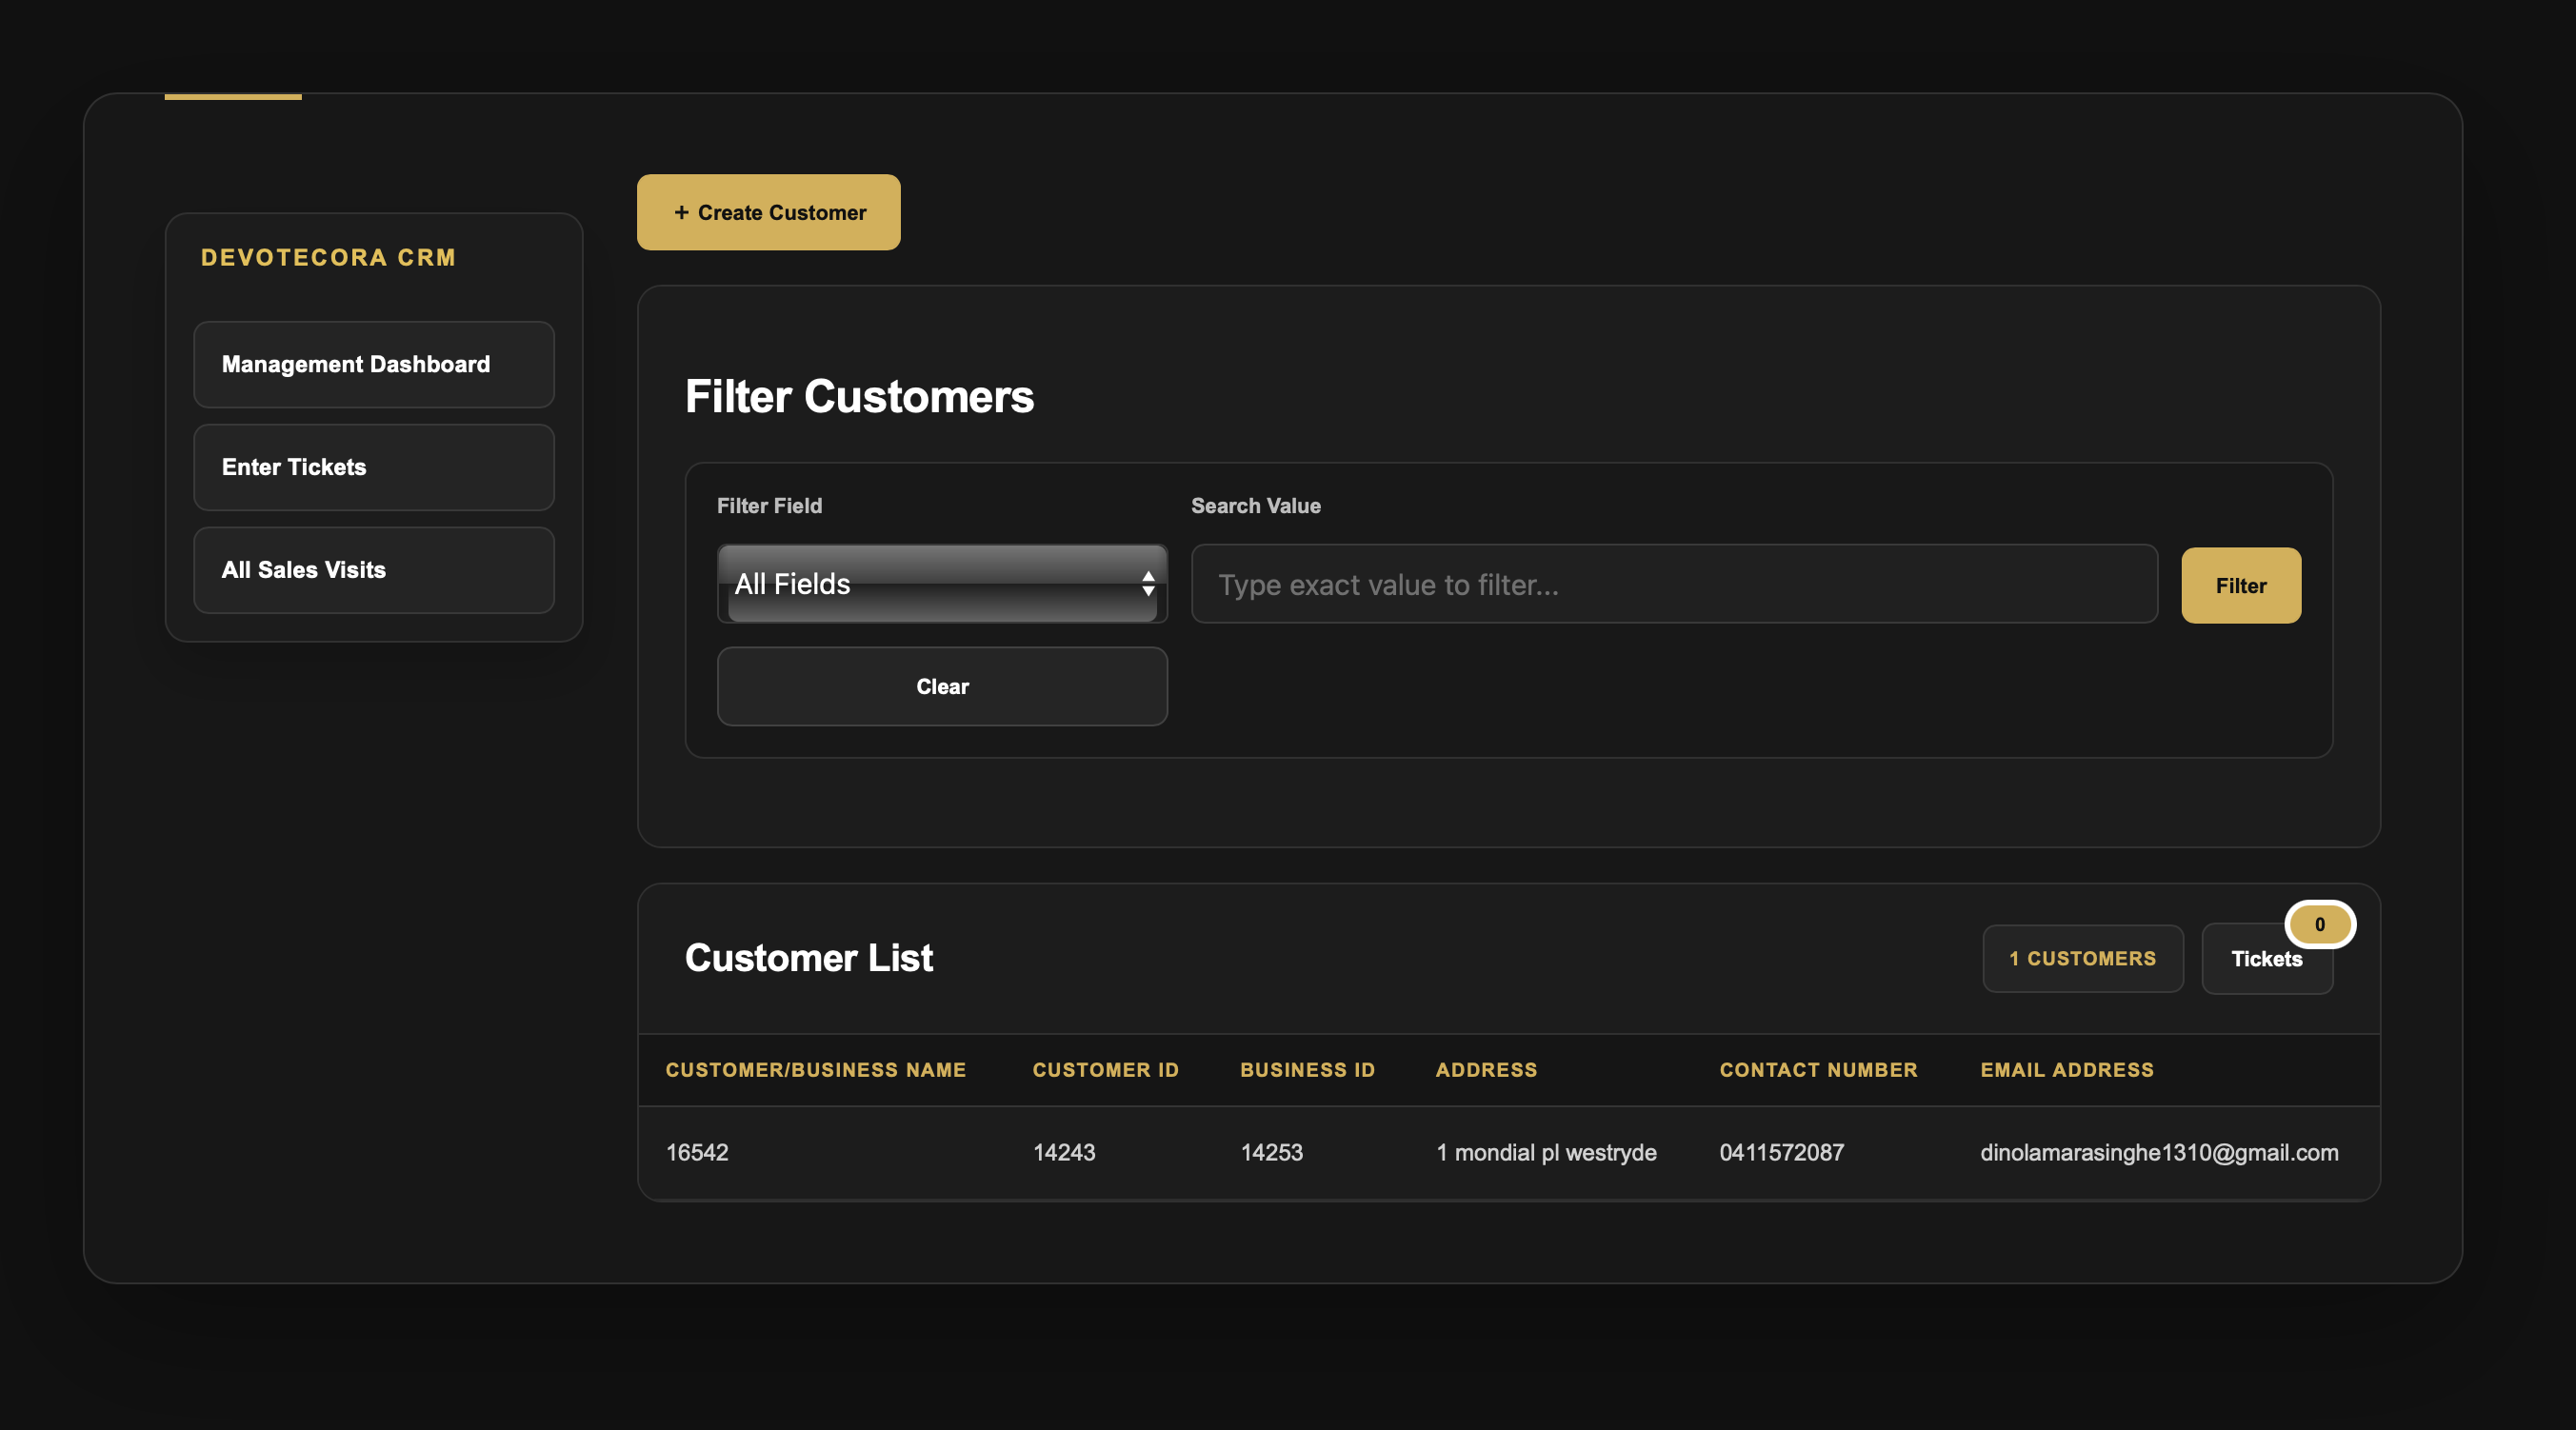
Task: Click the Address column header
Action: click(x=1486, y=1070)
